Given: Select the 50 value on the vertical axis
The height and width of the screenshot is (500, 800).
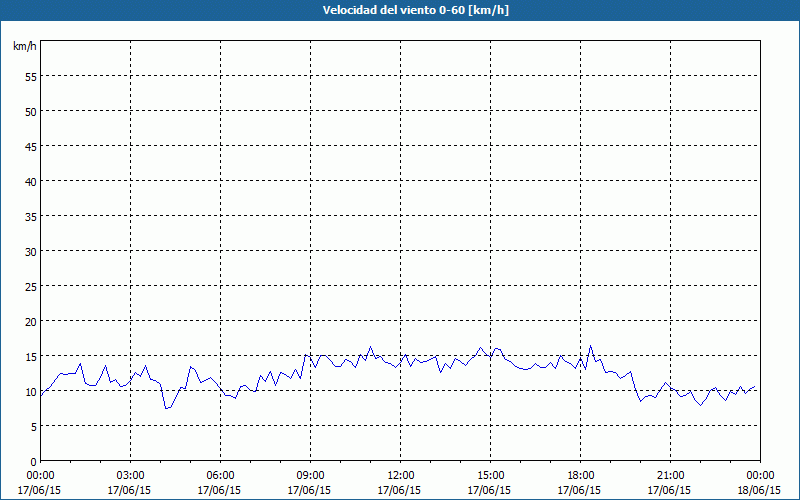Looking at the screenshot, I should [x=31, y=112].
